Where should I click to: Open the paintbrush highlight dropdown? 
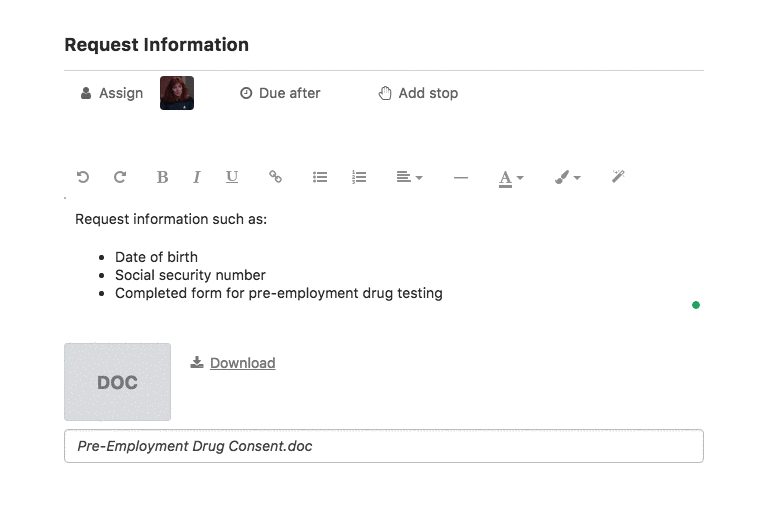567,177
